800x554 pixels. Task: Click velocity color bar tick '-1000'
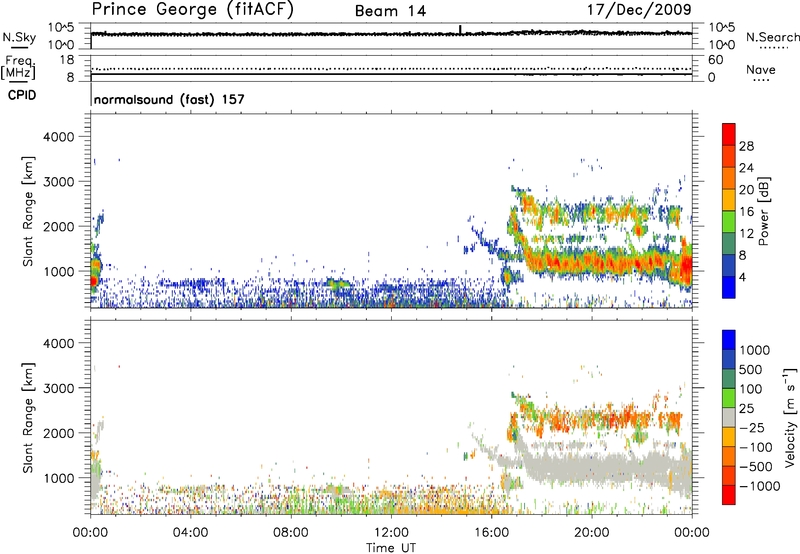pos(759,486)
